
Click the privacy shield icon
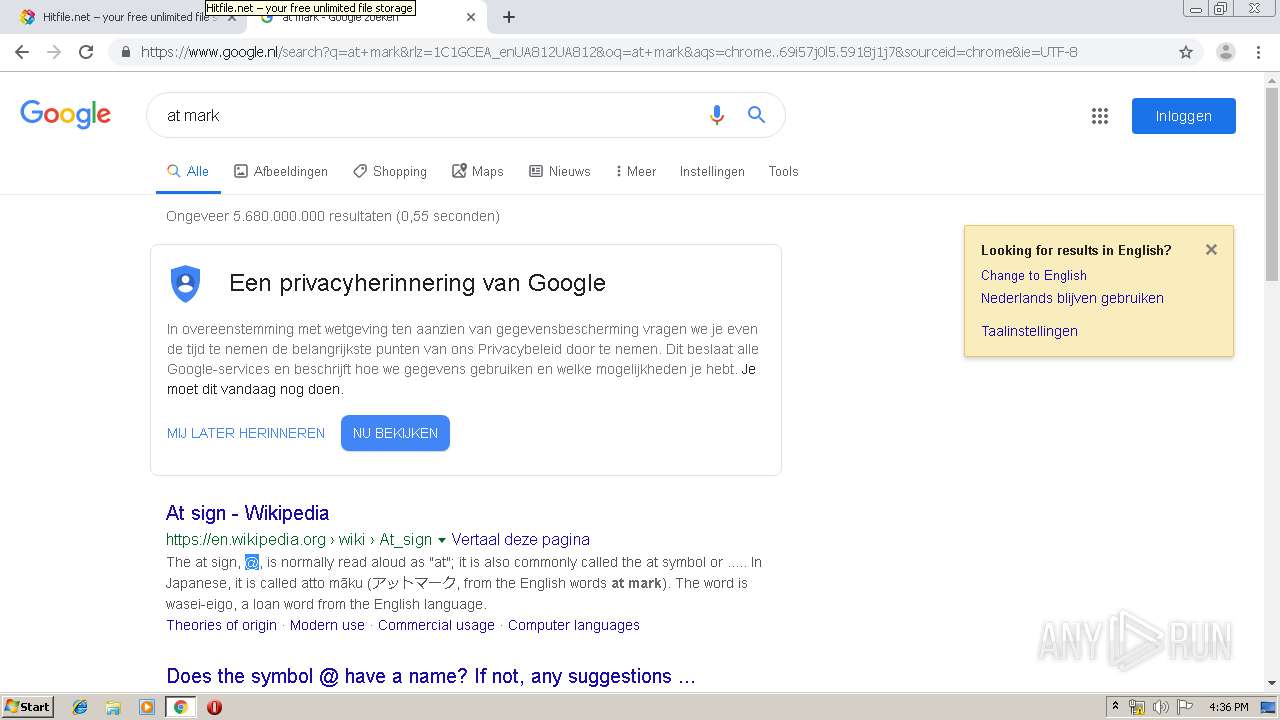tap(185, 283)
